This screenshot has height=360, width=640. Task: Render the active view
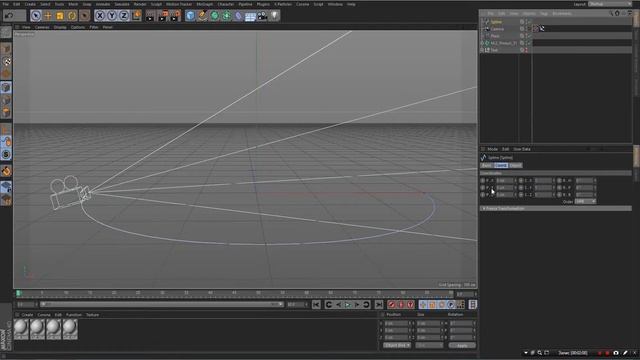pyautogui.click(x=151, y=16)
